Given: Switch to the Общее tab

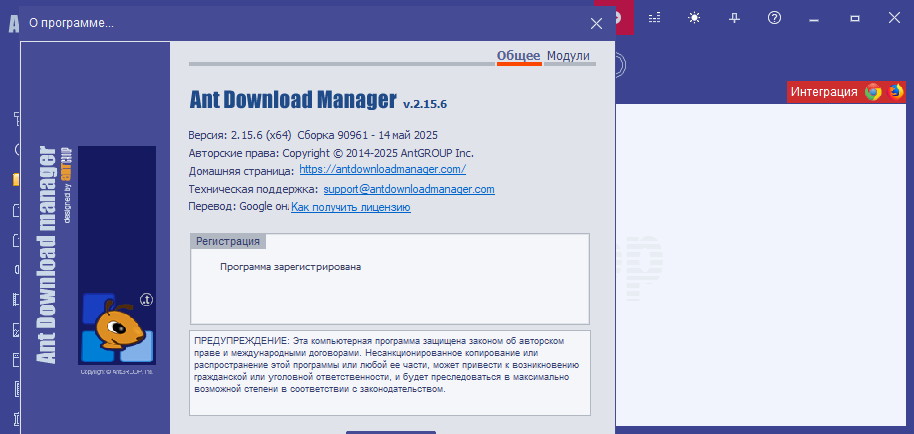Looking at the screenshot, I should (x=519, y=56).
